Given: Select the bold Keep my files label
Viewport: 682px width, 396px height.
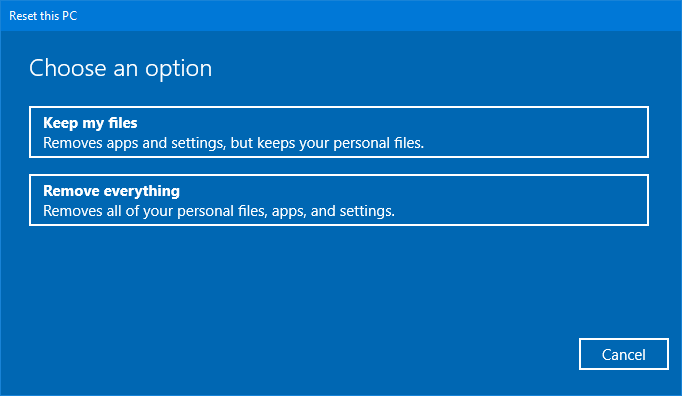Looking at the screenshot, I should click(x=90, y=123).
